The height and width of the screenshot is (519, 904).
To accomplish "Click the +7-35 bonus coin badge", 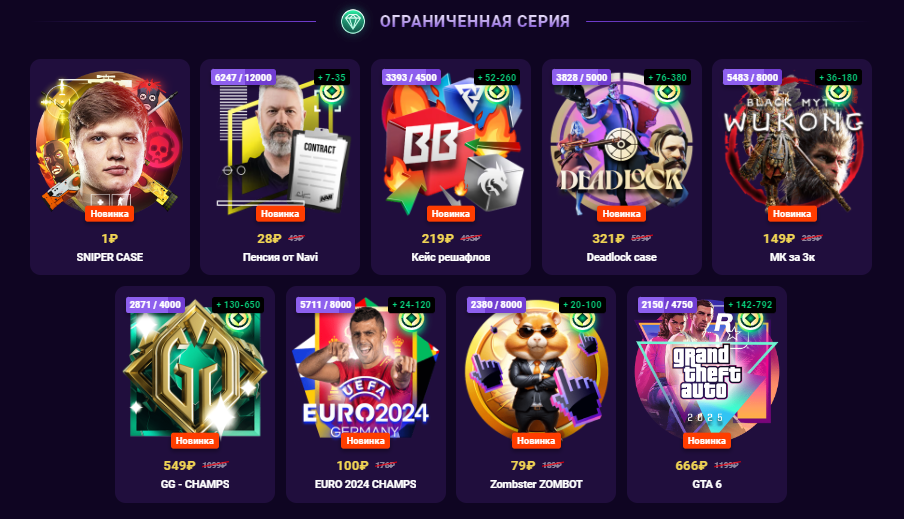I will coord(332,77).
